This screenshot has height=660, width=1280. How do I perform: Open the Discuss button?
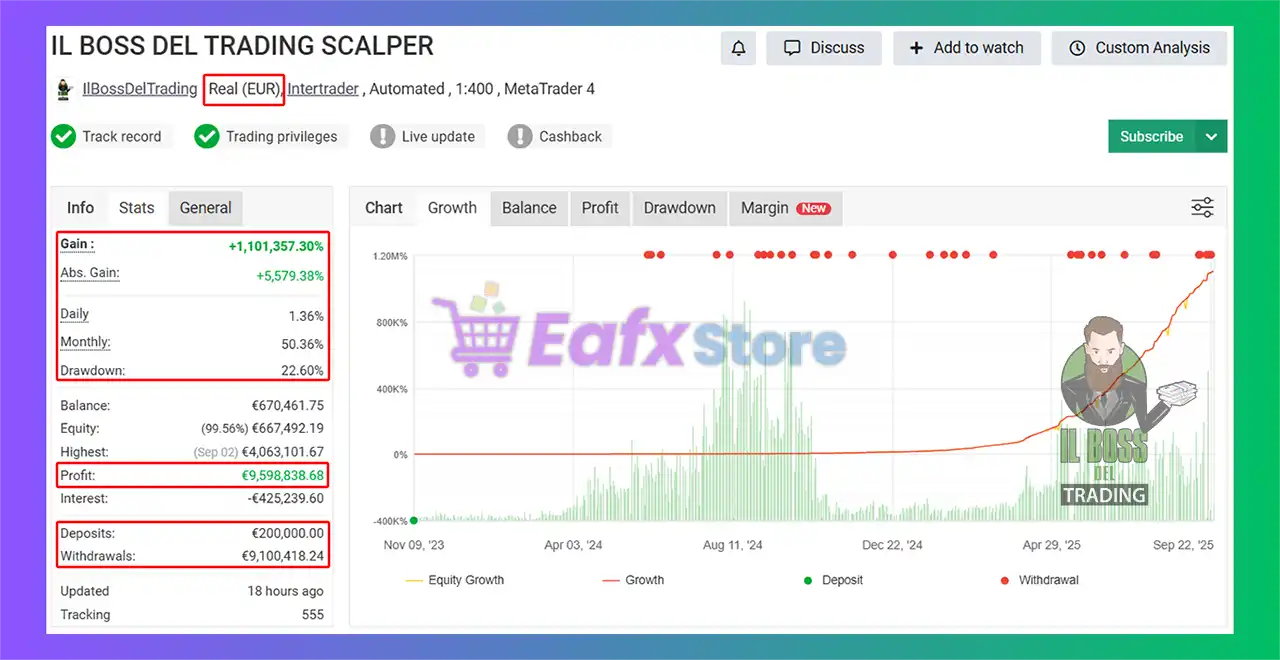824,48
